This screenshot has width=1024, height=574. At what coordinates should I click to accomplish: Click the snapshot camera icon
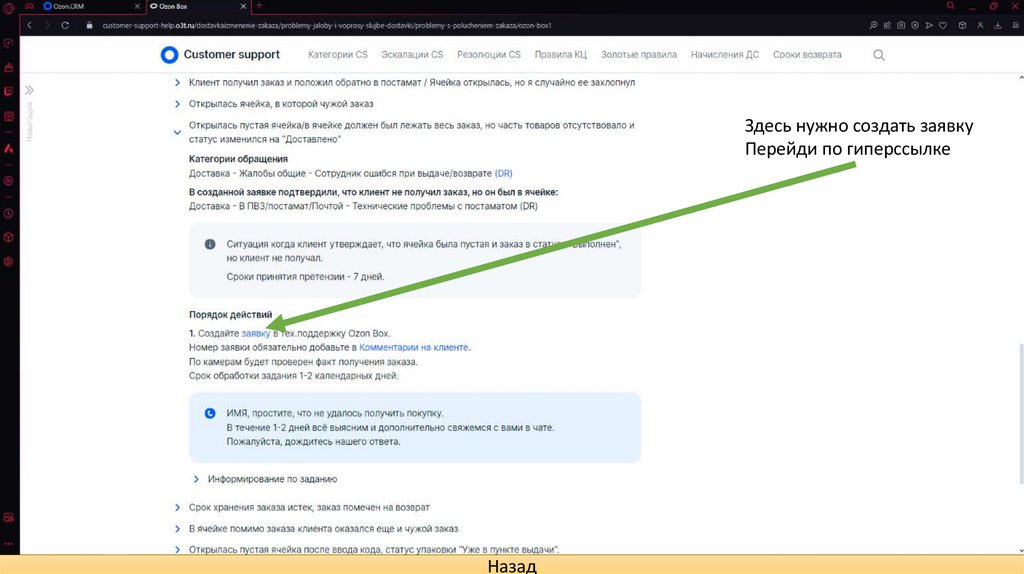pyautogui.click(x=901, y=25)
